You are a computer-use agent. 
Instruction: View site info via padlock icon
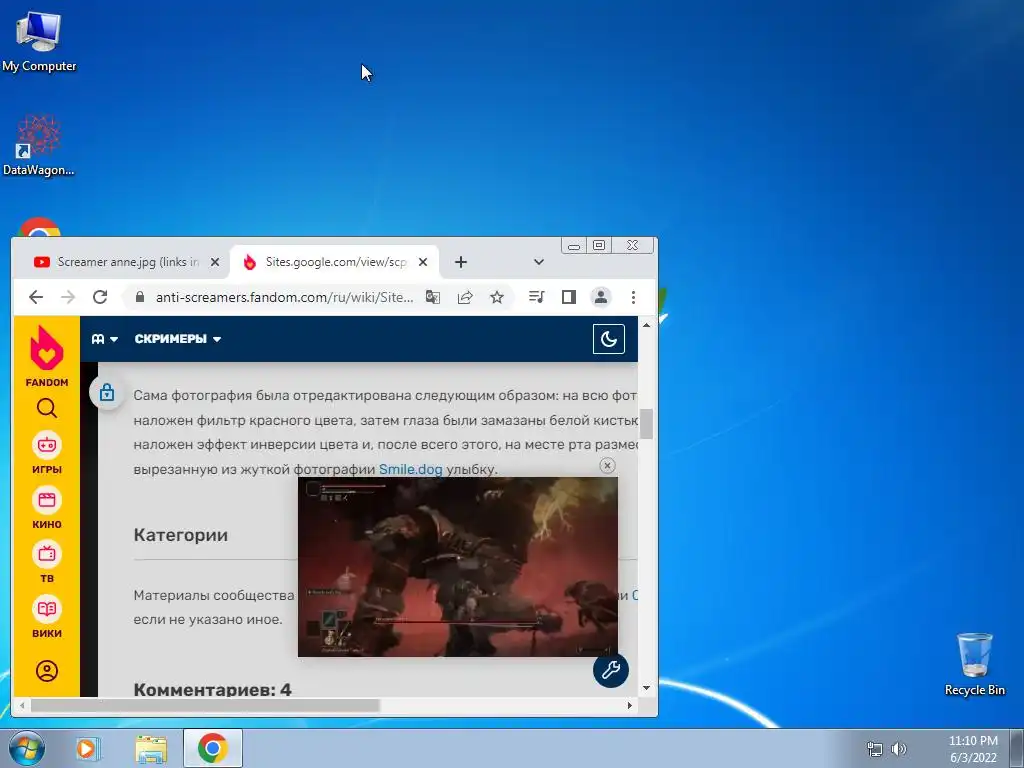pos(139,297)
